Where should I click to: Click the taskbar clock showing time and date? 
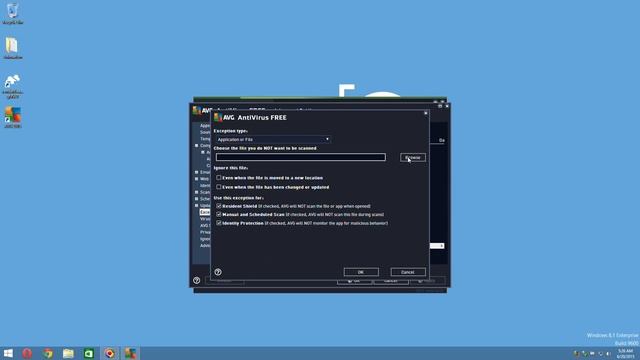pos(626,353)
